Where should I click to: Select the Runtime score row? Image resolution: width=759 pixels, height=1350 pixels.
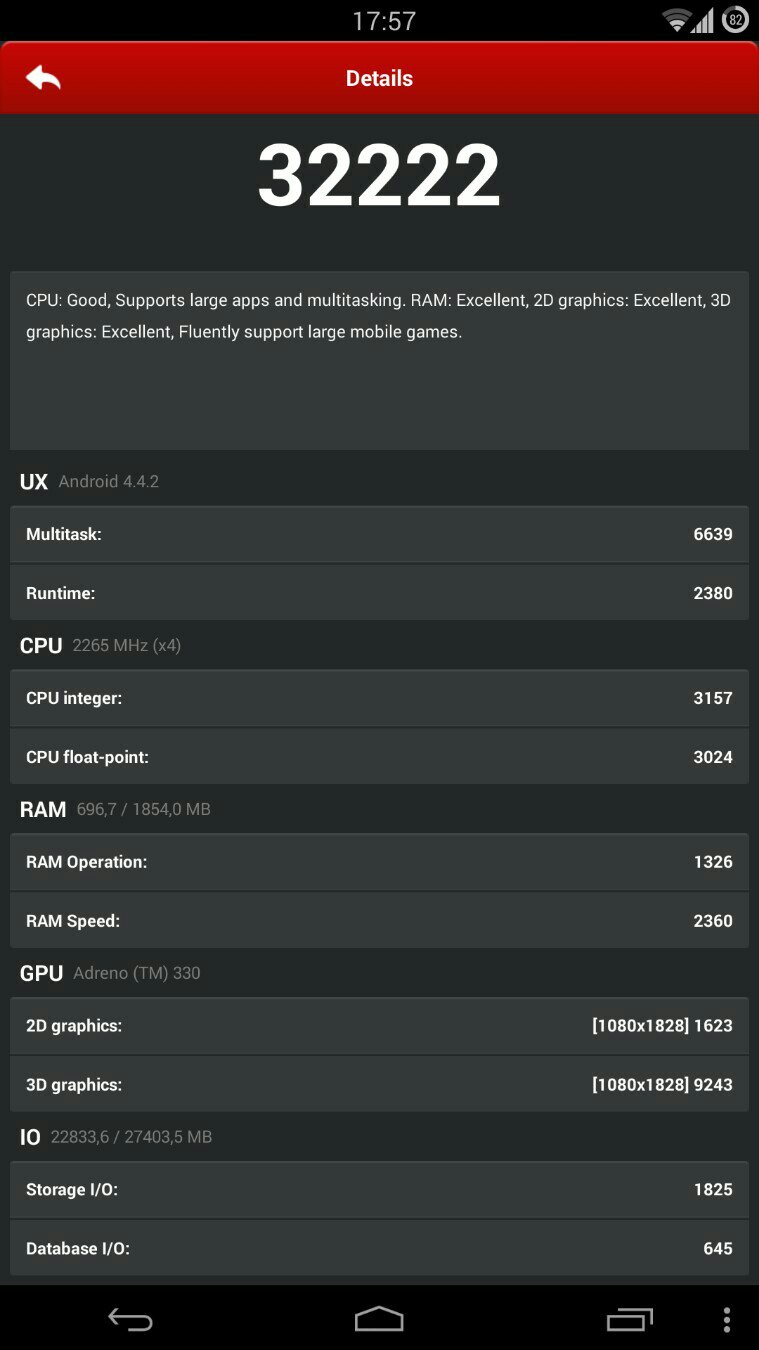click(x=379, y=593)
